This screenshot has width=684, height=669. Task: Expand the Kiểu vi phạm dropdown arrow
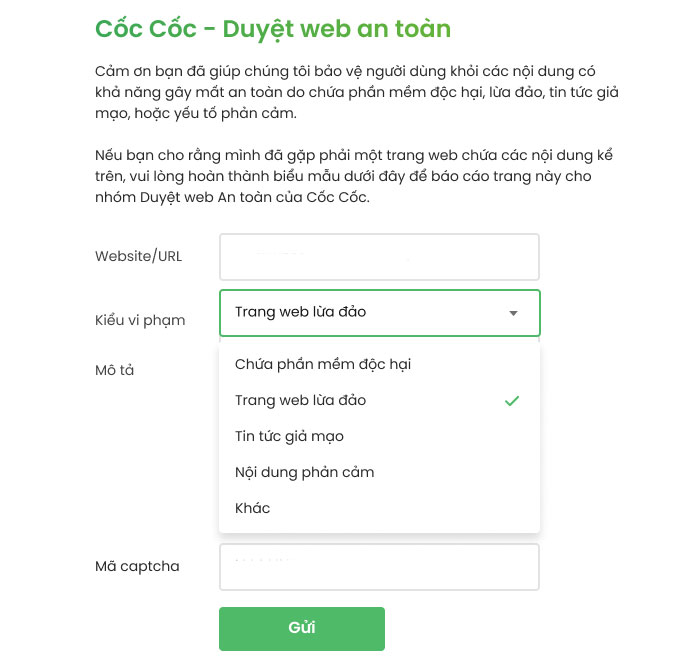click(513, 313)
